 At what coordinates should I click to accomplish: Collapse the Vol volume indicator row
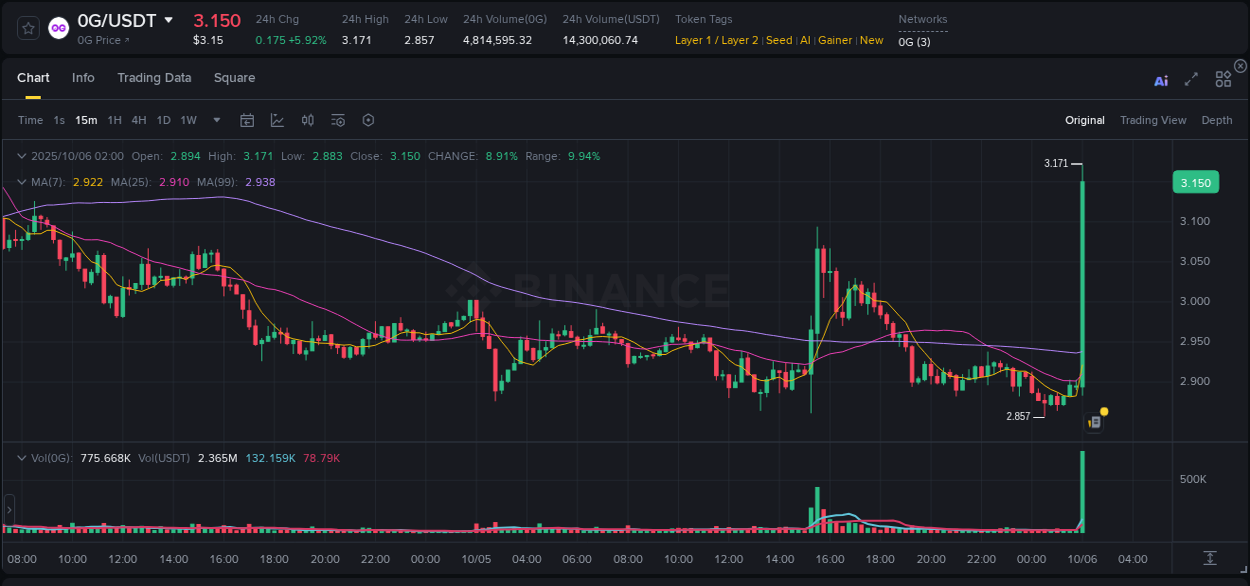tap(22, 457)
